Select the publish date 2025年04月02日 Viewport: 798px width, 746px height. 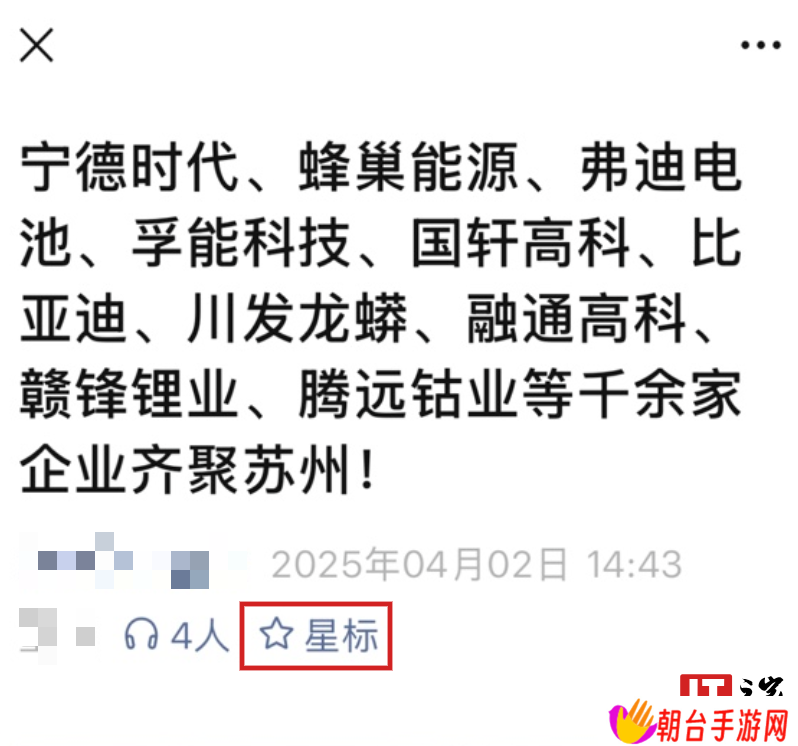click(x=419, y=564)
